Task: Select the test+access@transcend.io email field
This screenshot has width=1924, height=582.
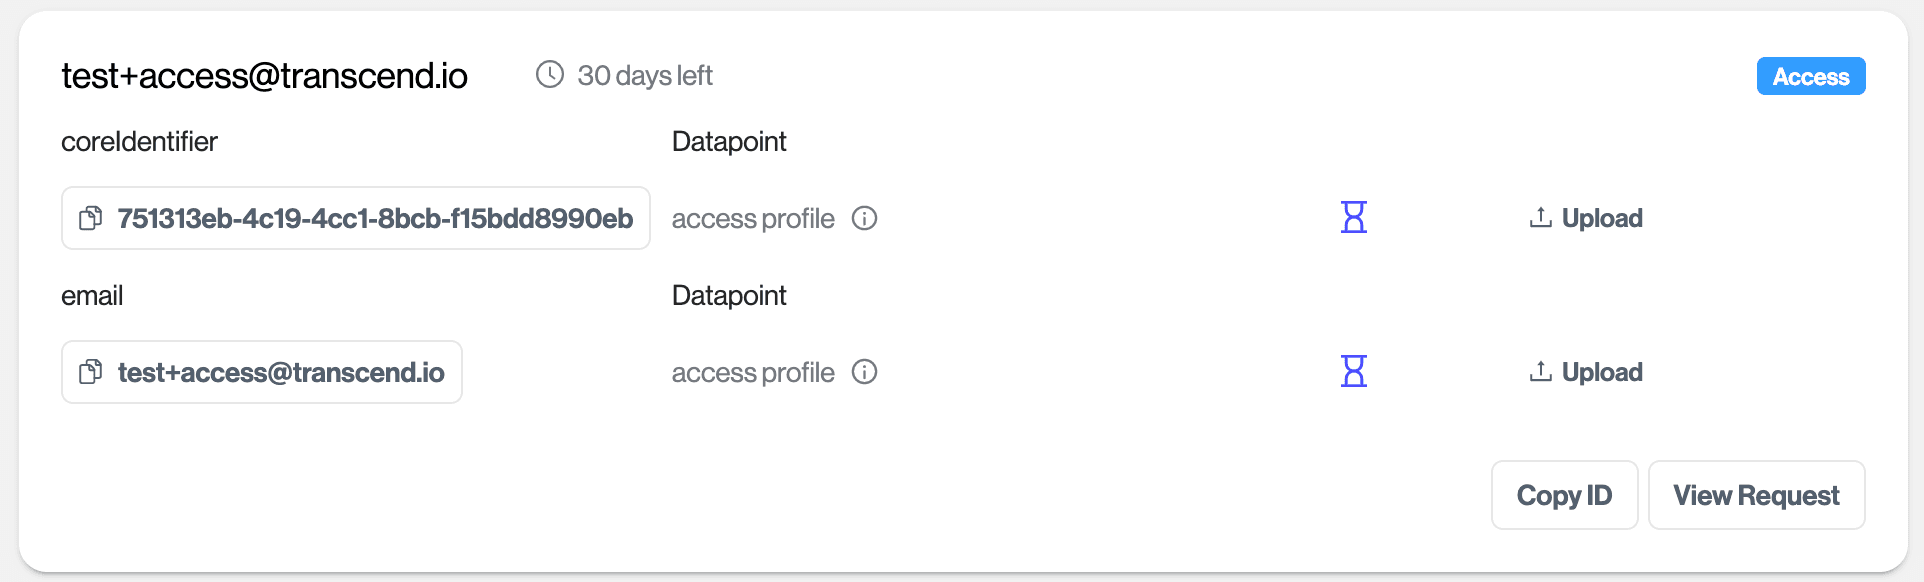Action: 281,372
